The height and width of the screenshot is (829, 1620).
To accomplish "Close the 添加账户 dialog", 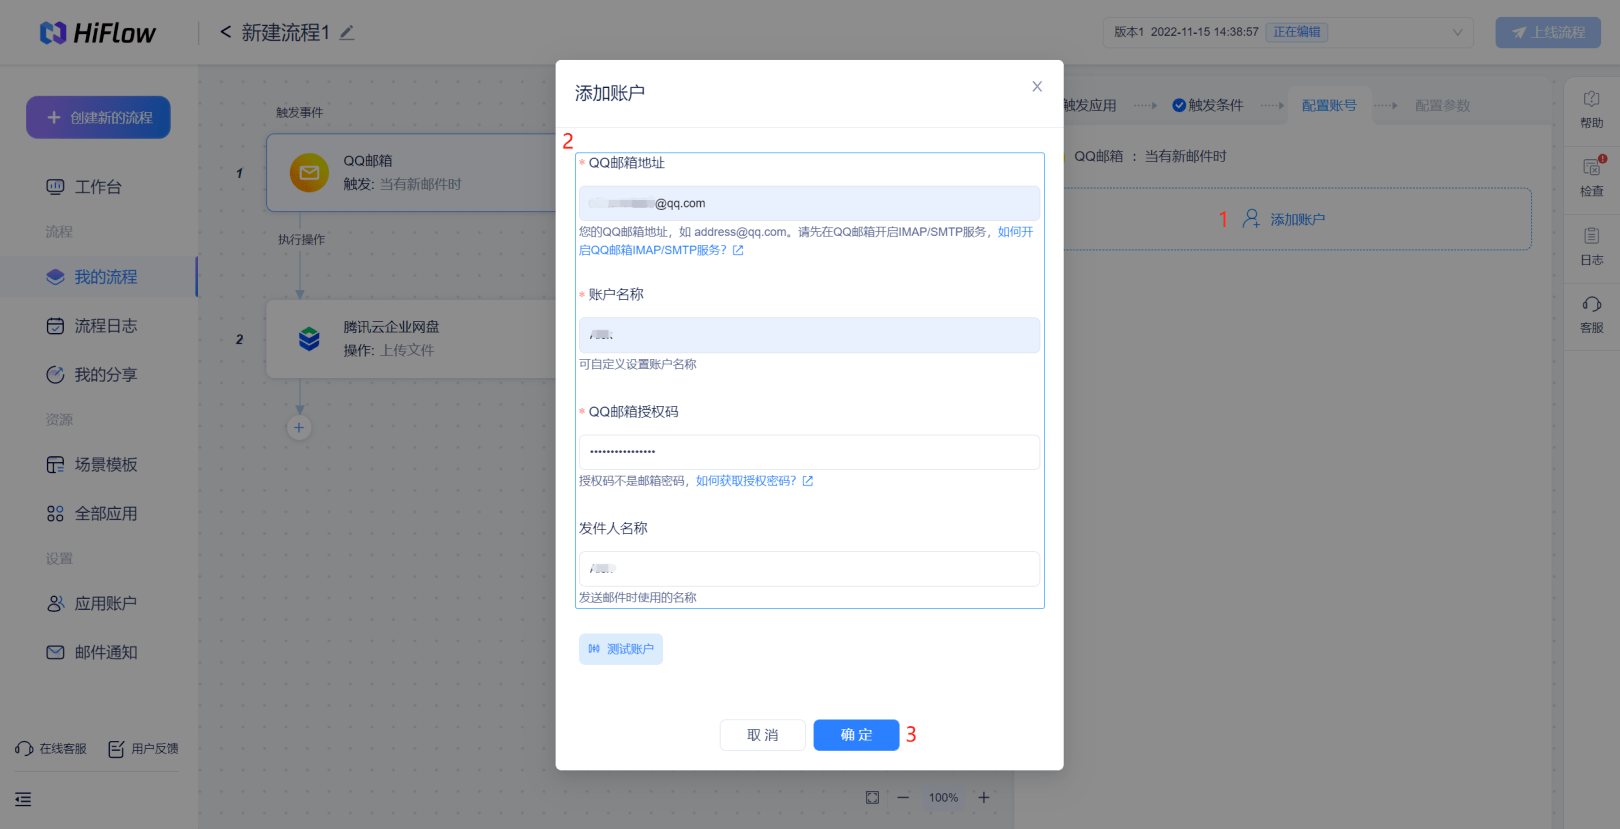I will pyautogui.click(x=1037, y=87).
